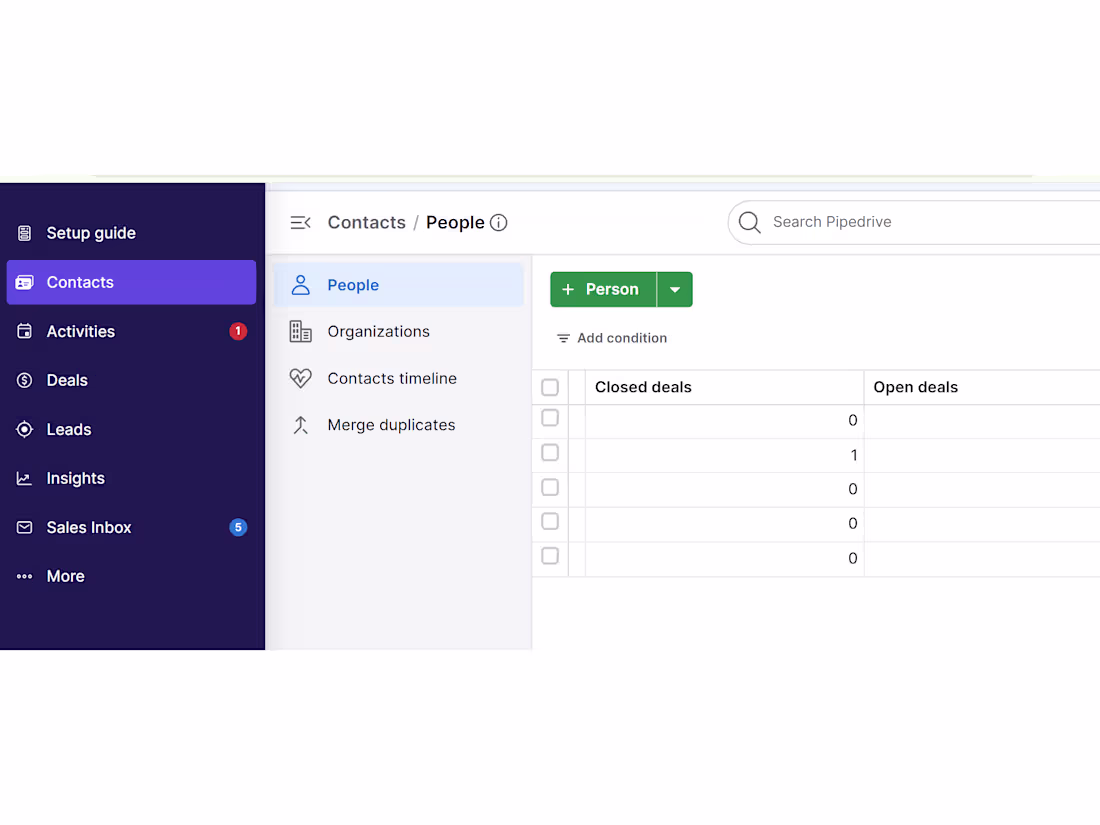Click the green + Person button
This screenshot has width=1100, height=825.
pos(603,289)
